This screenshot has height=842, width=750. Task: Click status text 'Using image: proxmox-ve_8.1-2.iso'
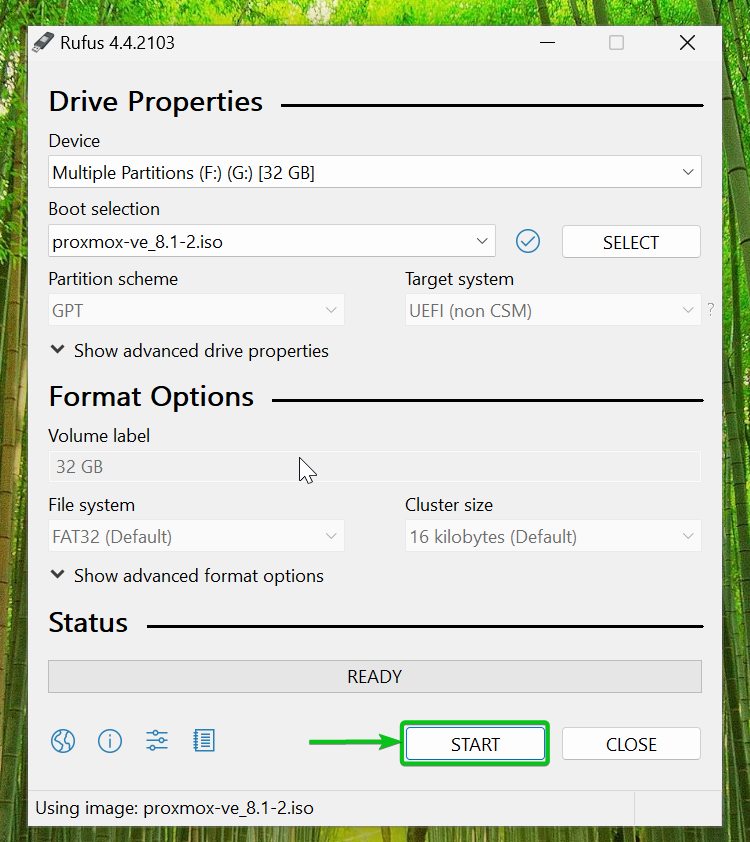(x=174, y=808)
